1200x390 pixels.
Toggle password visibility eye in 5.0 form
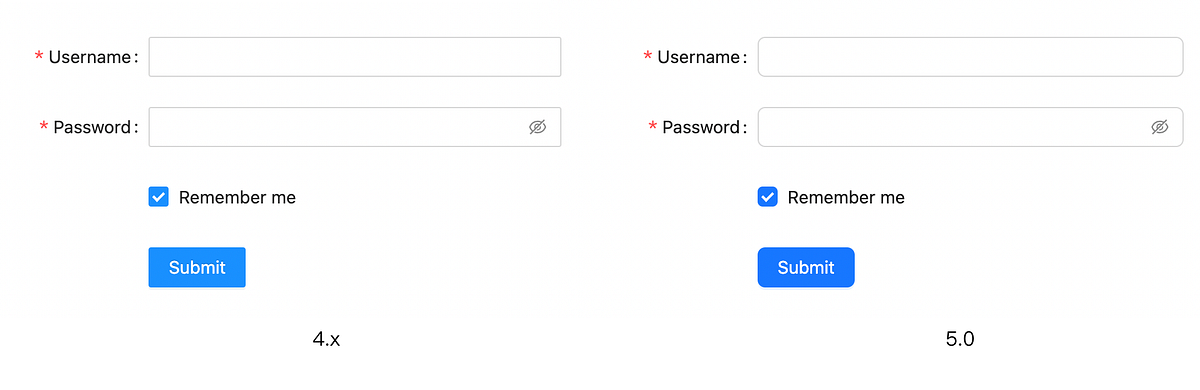(1160, 127)
